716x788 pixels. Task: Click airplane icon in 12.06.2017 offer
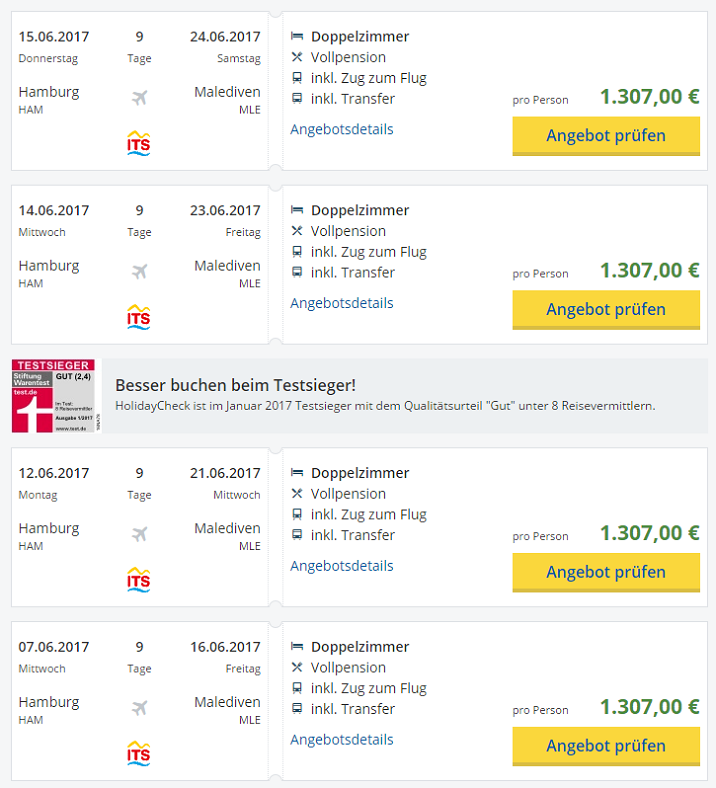tap(139, 535)
